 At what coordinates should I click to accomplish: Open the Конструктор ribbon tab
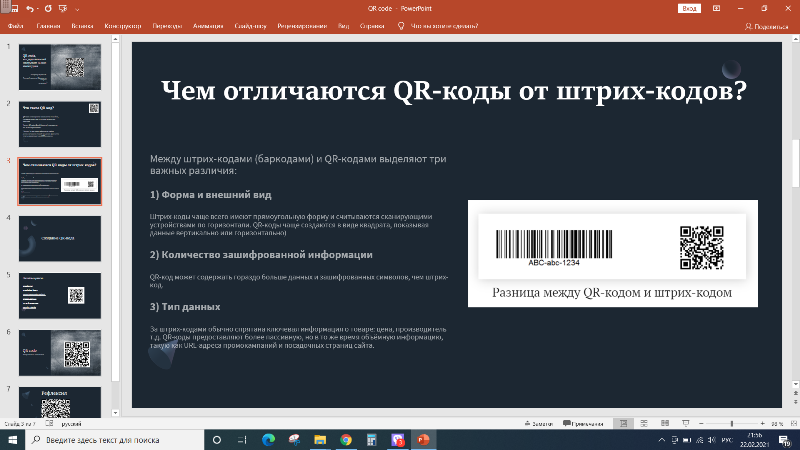[123, 26]
